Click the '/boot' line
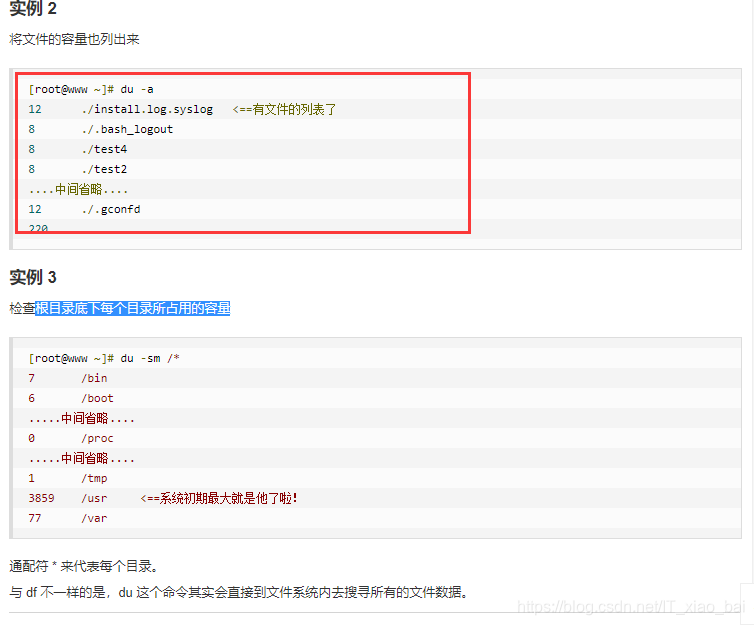Viewport: 754px width, 625px height. click(98, 399)
